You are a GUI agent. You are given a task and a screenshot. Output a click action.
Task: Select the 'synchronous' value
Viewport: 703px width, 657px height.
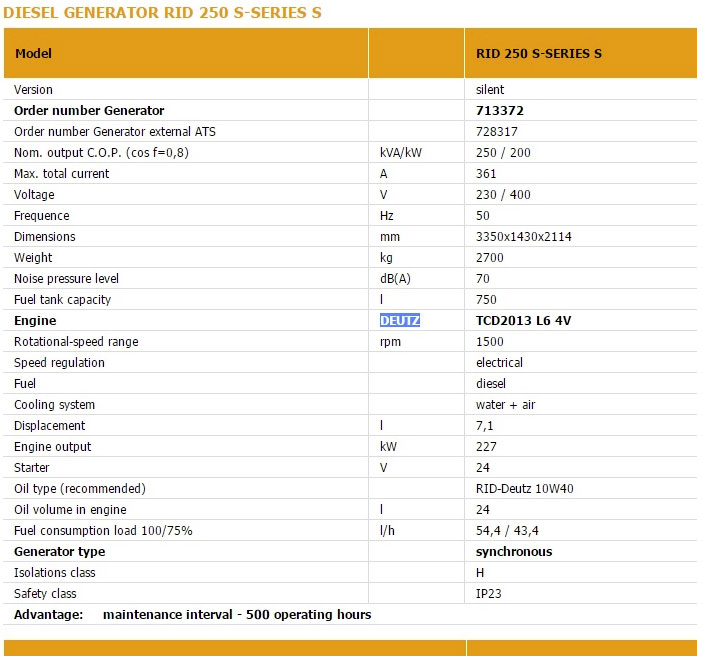(x=514, y=552)
